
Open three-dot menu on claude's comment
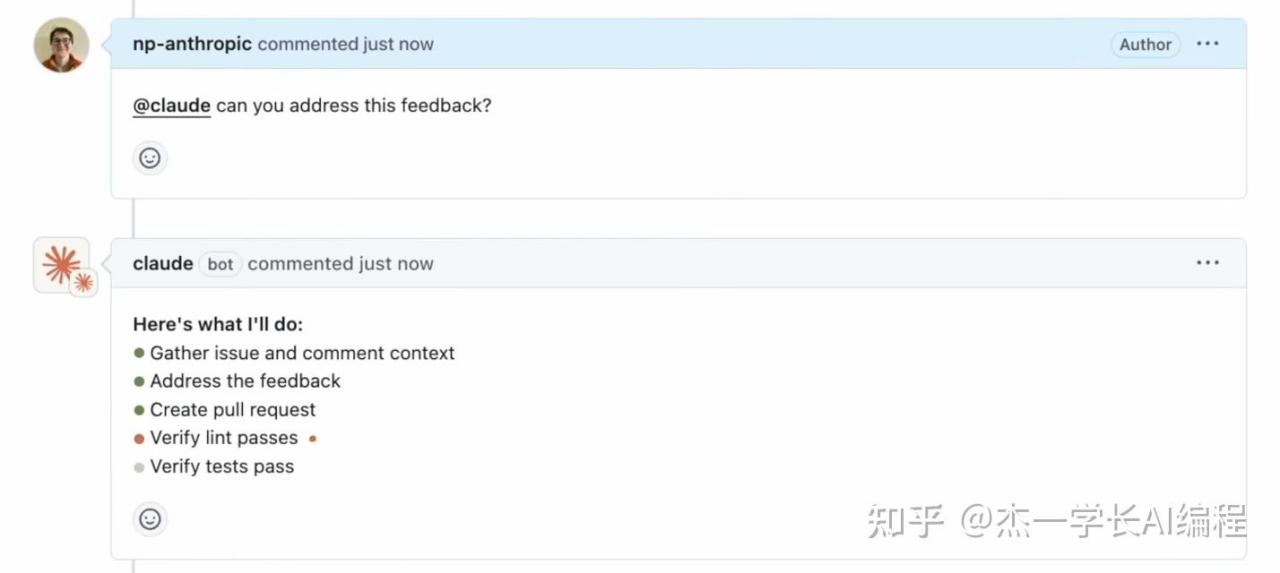(1207, 263)
